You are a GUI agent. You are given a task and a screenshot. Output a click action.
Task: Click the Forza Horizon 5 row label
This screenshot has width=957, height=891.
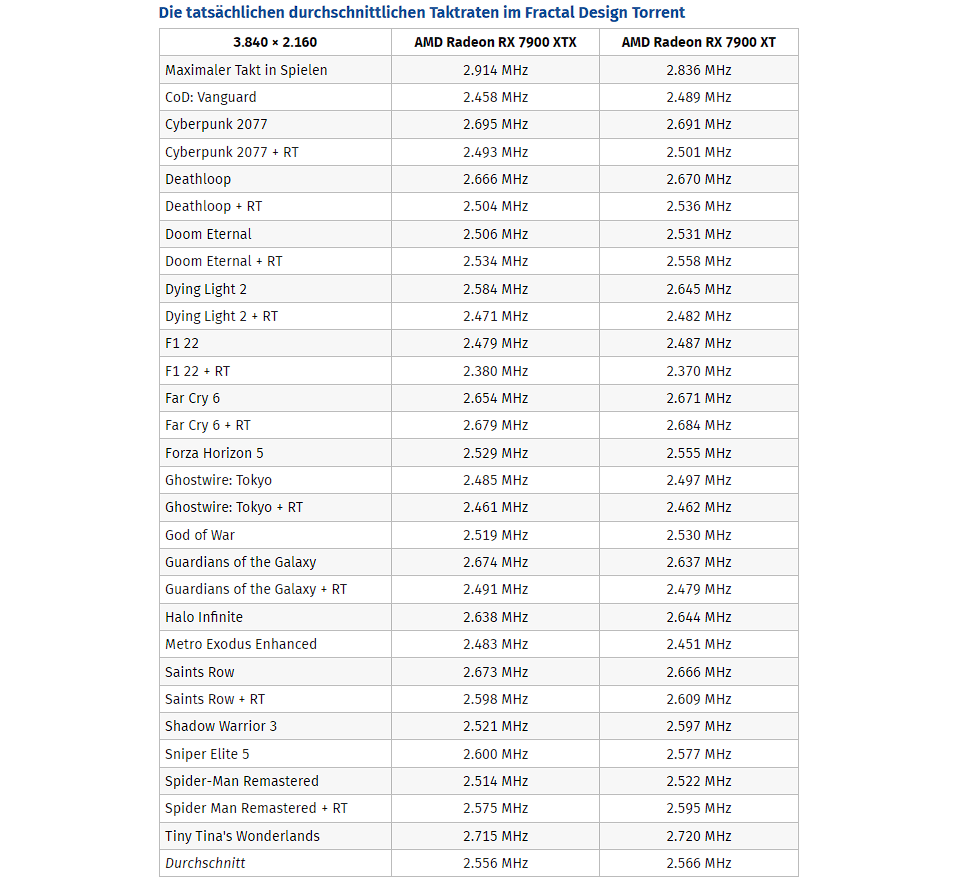point(214,453)
